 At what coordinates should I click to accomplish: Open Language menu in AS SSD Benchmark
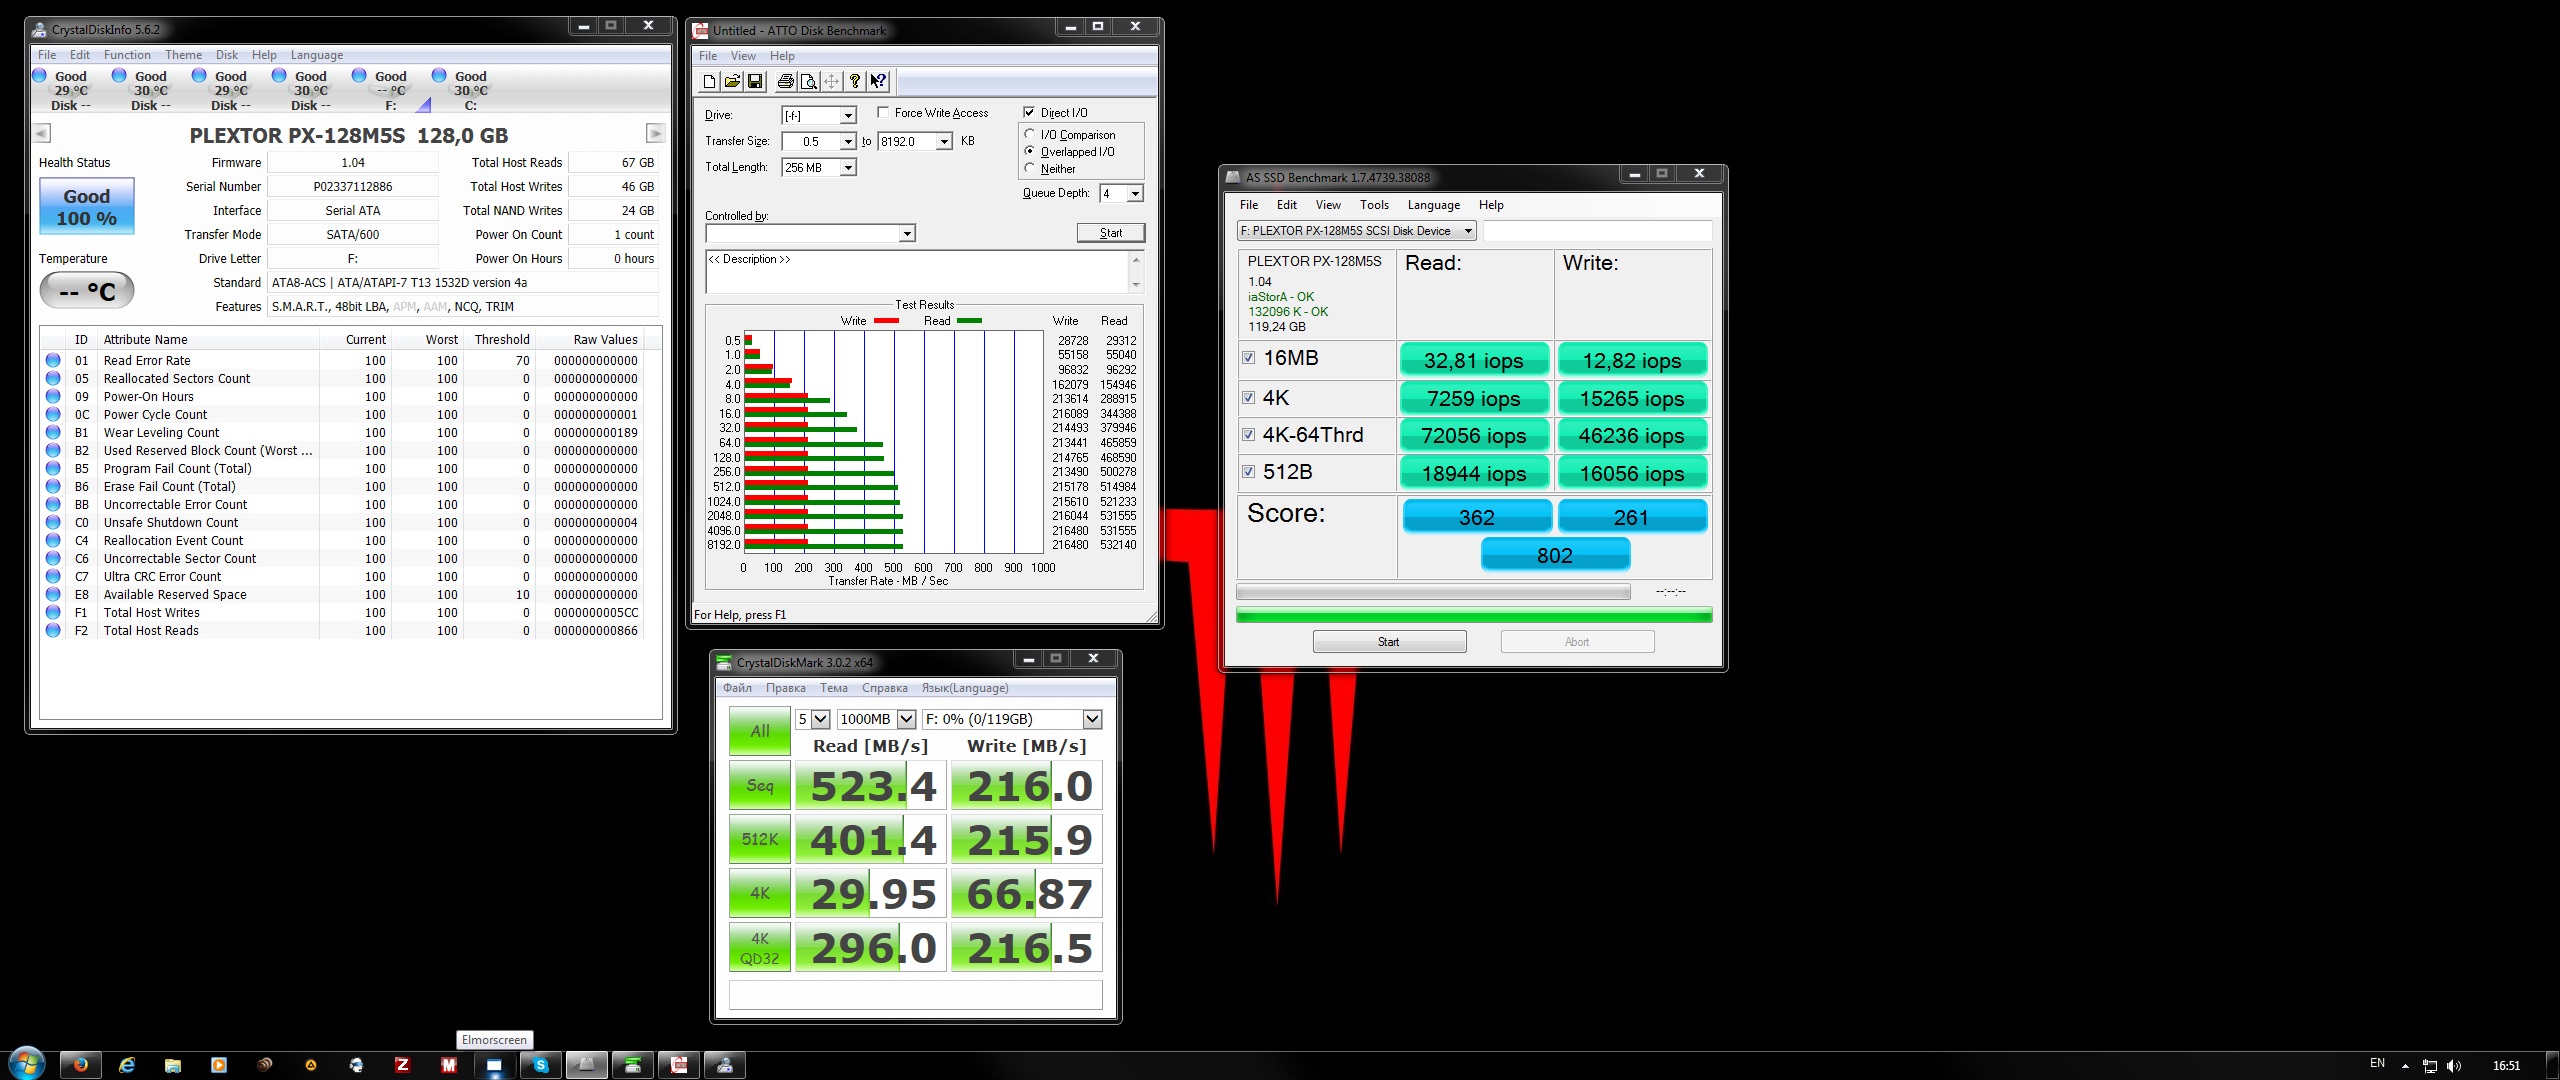click(x=1433, y=205)
